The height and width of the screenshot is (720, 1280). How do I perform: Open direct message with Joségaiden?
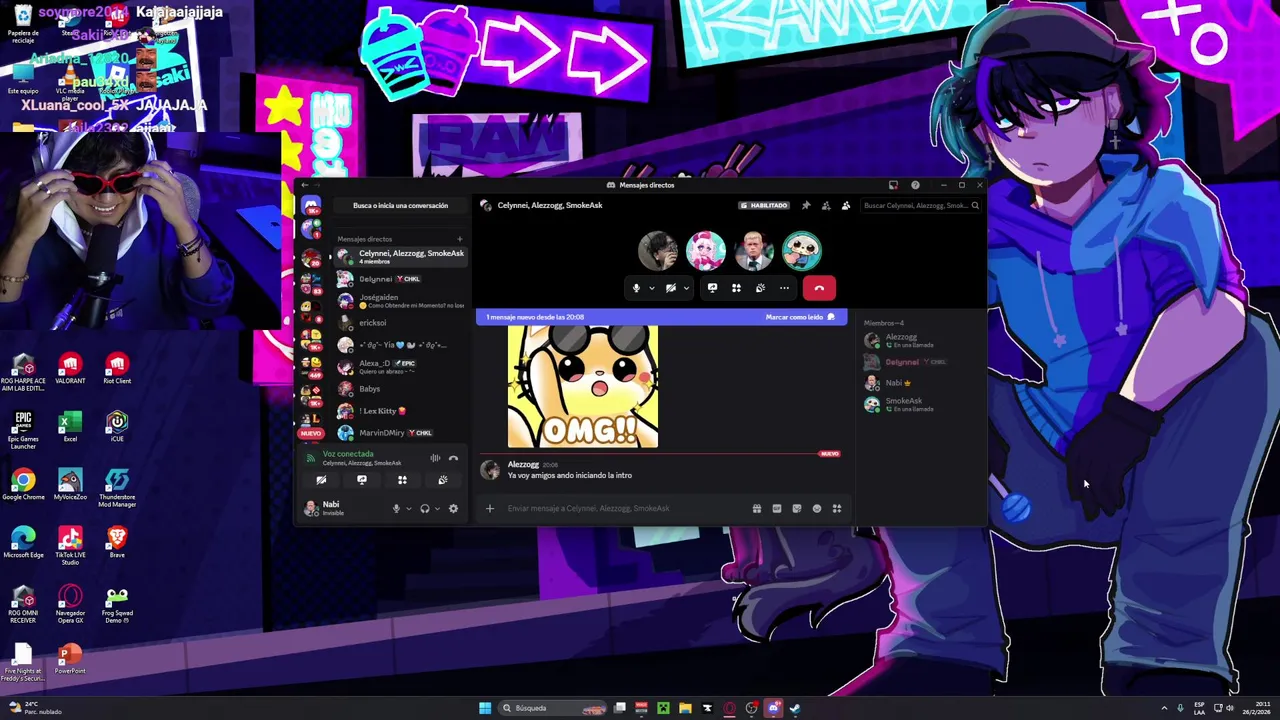click(x=400, y=301)
